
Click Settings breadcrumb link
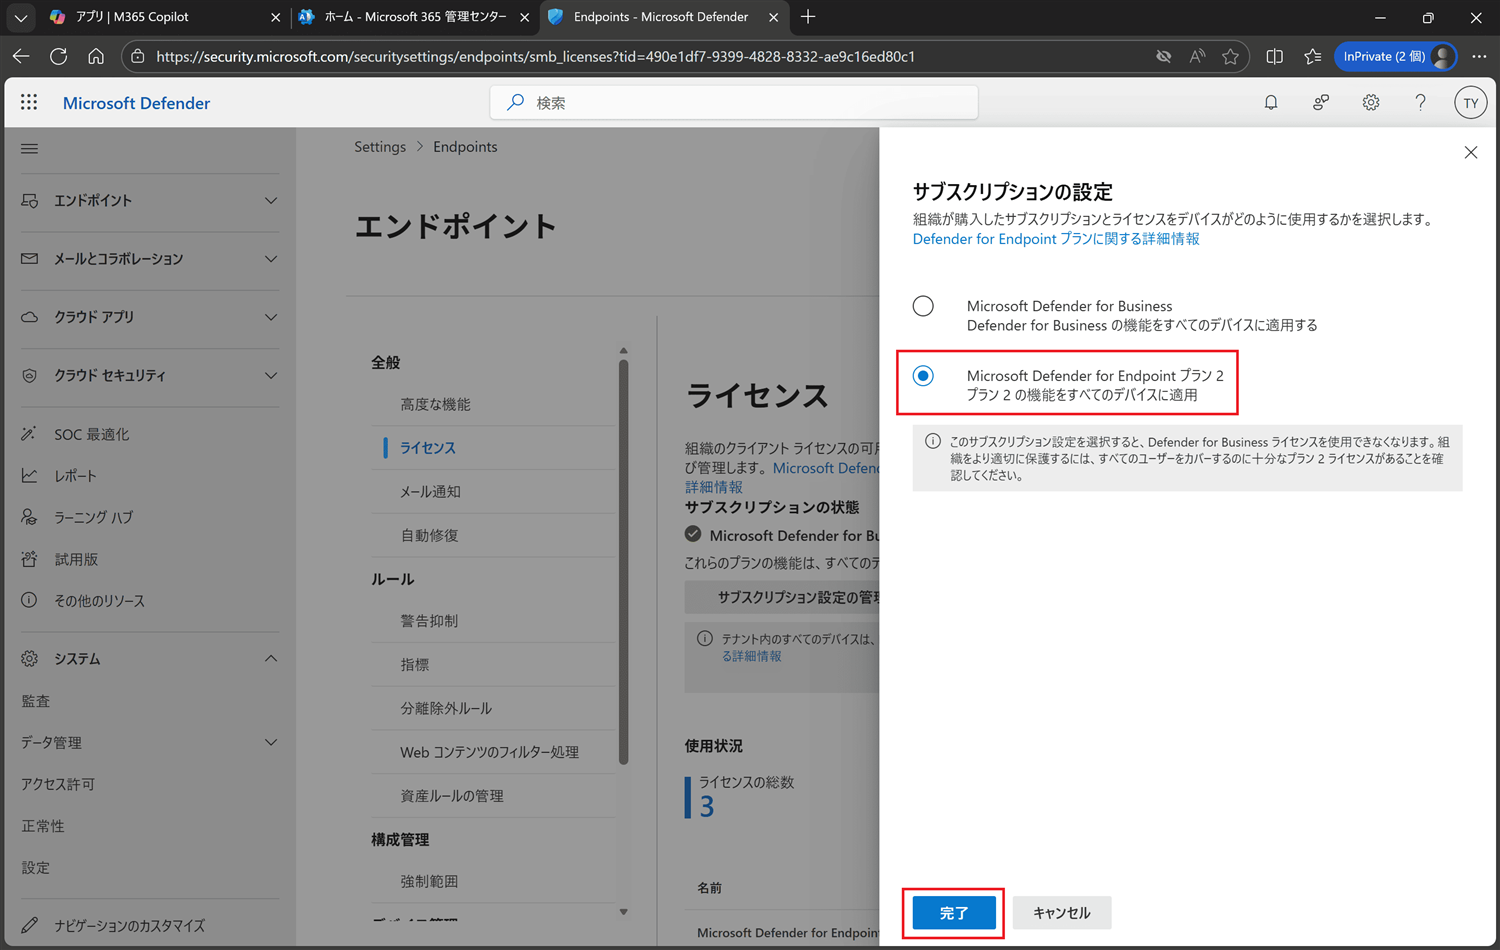pos(380,147)
